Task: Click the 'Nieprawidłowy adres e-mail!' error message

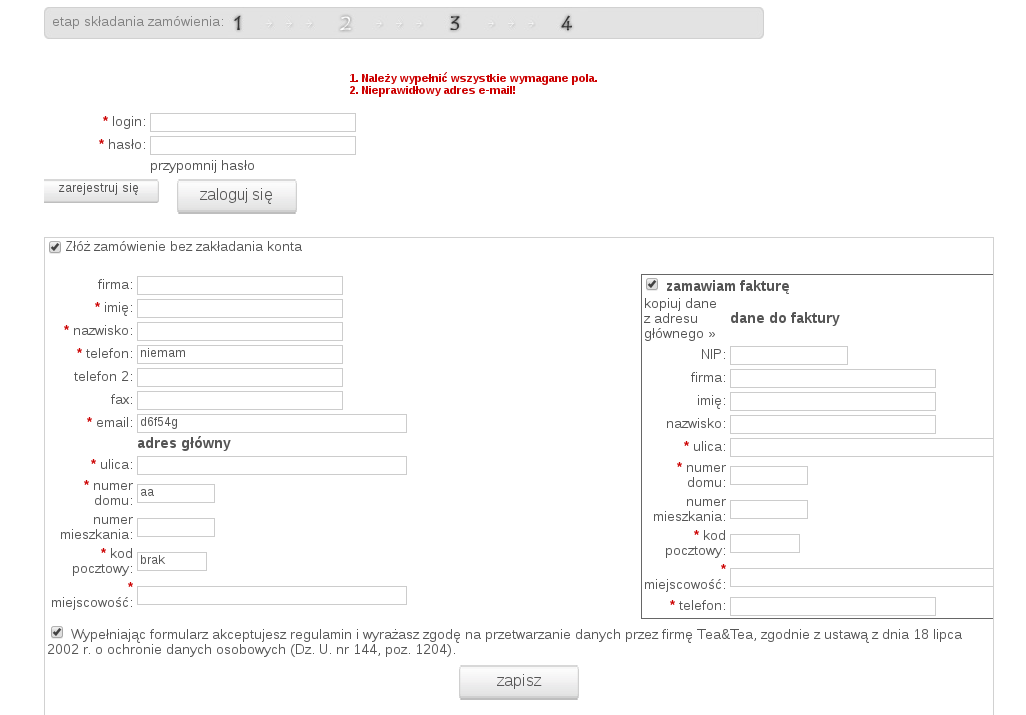Action: (x=438, y=90)
